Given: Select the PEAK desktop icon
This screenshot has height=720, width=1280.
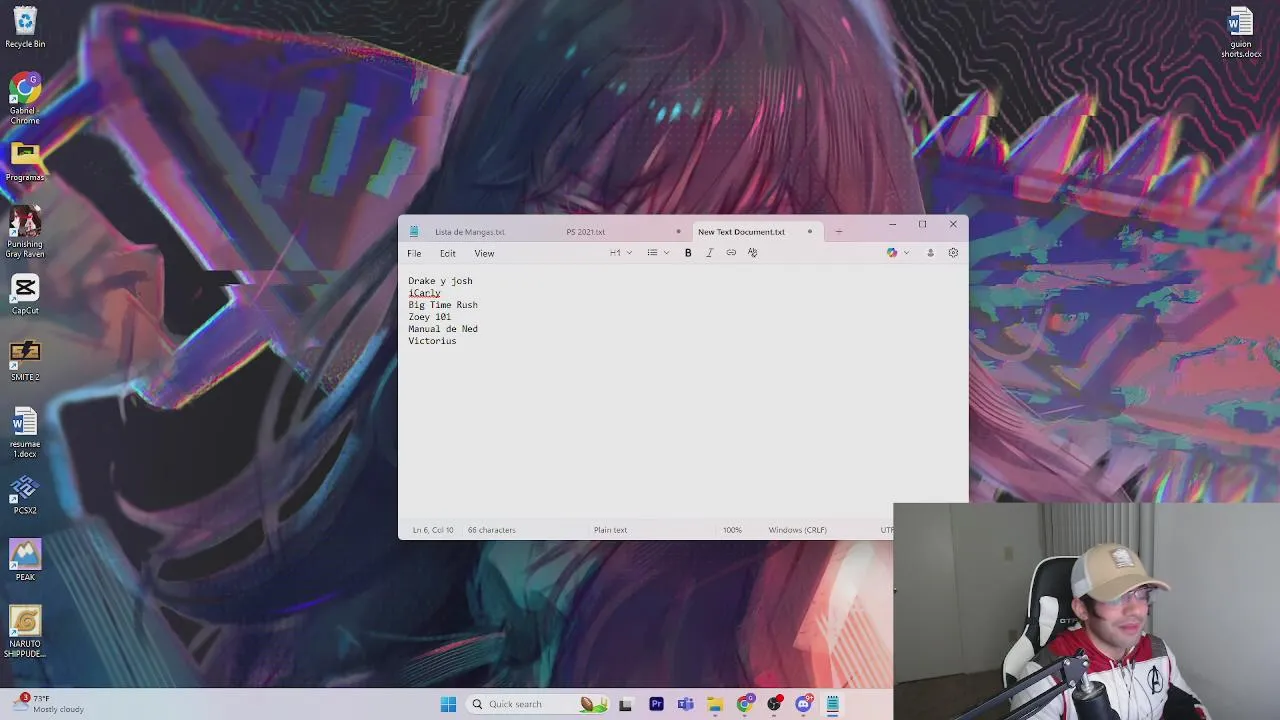Looking at the screenshot, I should click(25, 561).
